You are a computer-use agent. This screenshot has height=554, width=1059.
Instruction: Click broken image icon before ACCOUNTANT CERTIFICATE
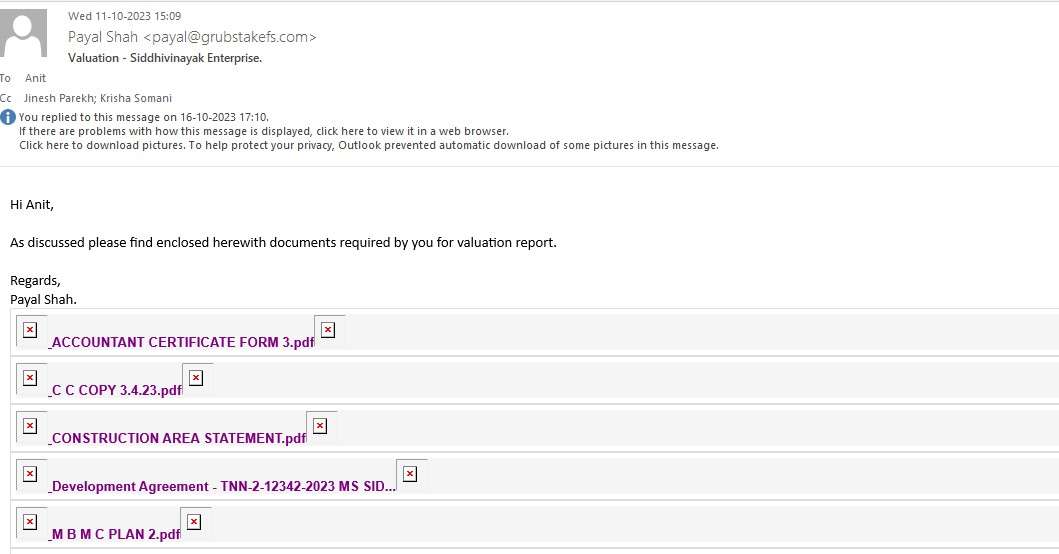(x=30, y=330)
